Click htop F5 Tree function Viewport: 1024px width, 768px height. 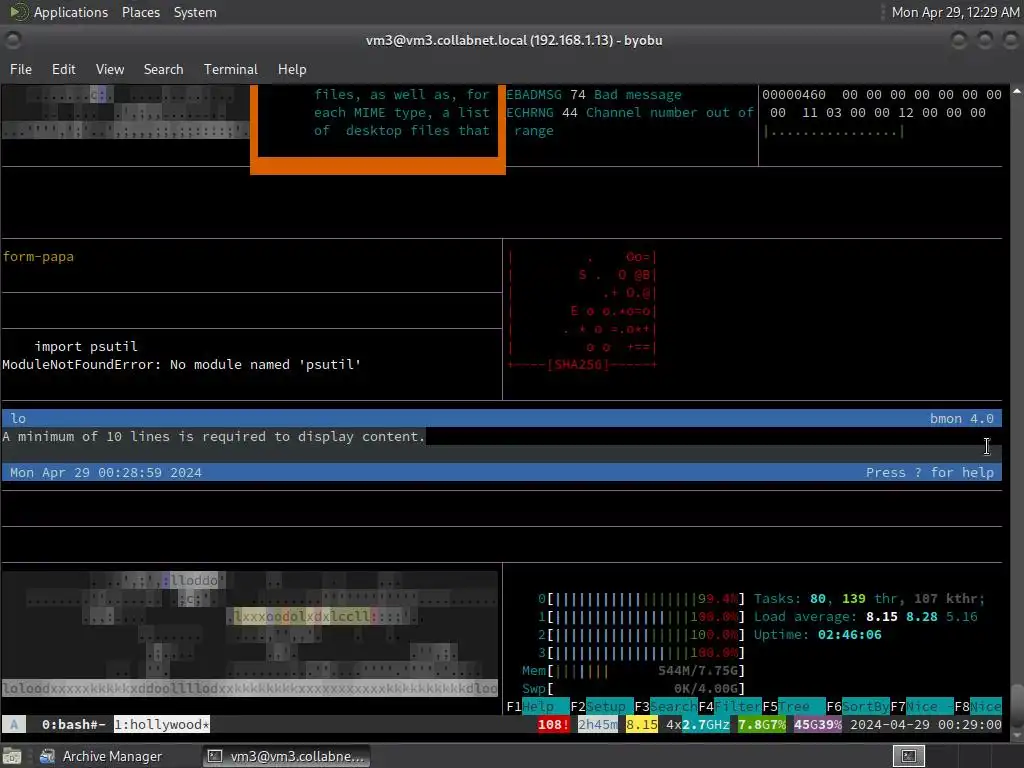click(793, 707)
